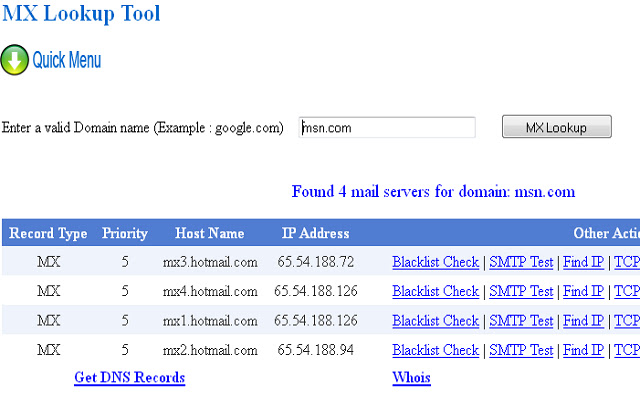Image resolution: width=640 pixels, height=400 pixels.
Task: Click the 'Enter a valid Domain name' label
Action: (x=142, y=128)
